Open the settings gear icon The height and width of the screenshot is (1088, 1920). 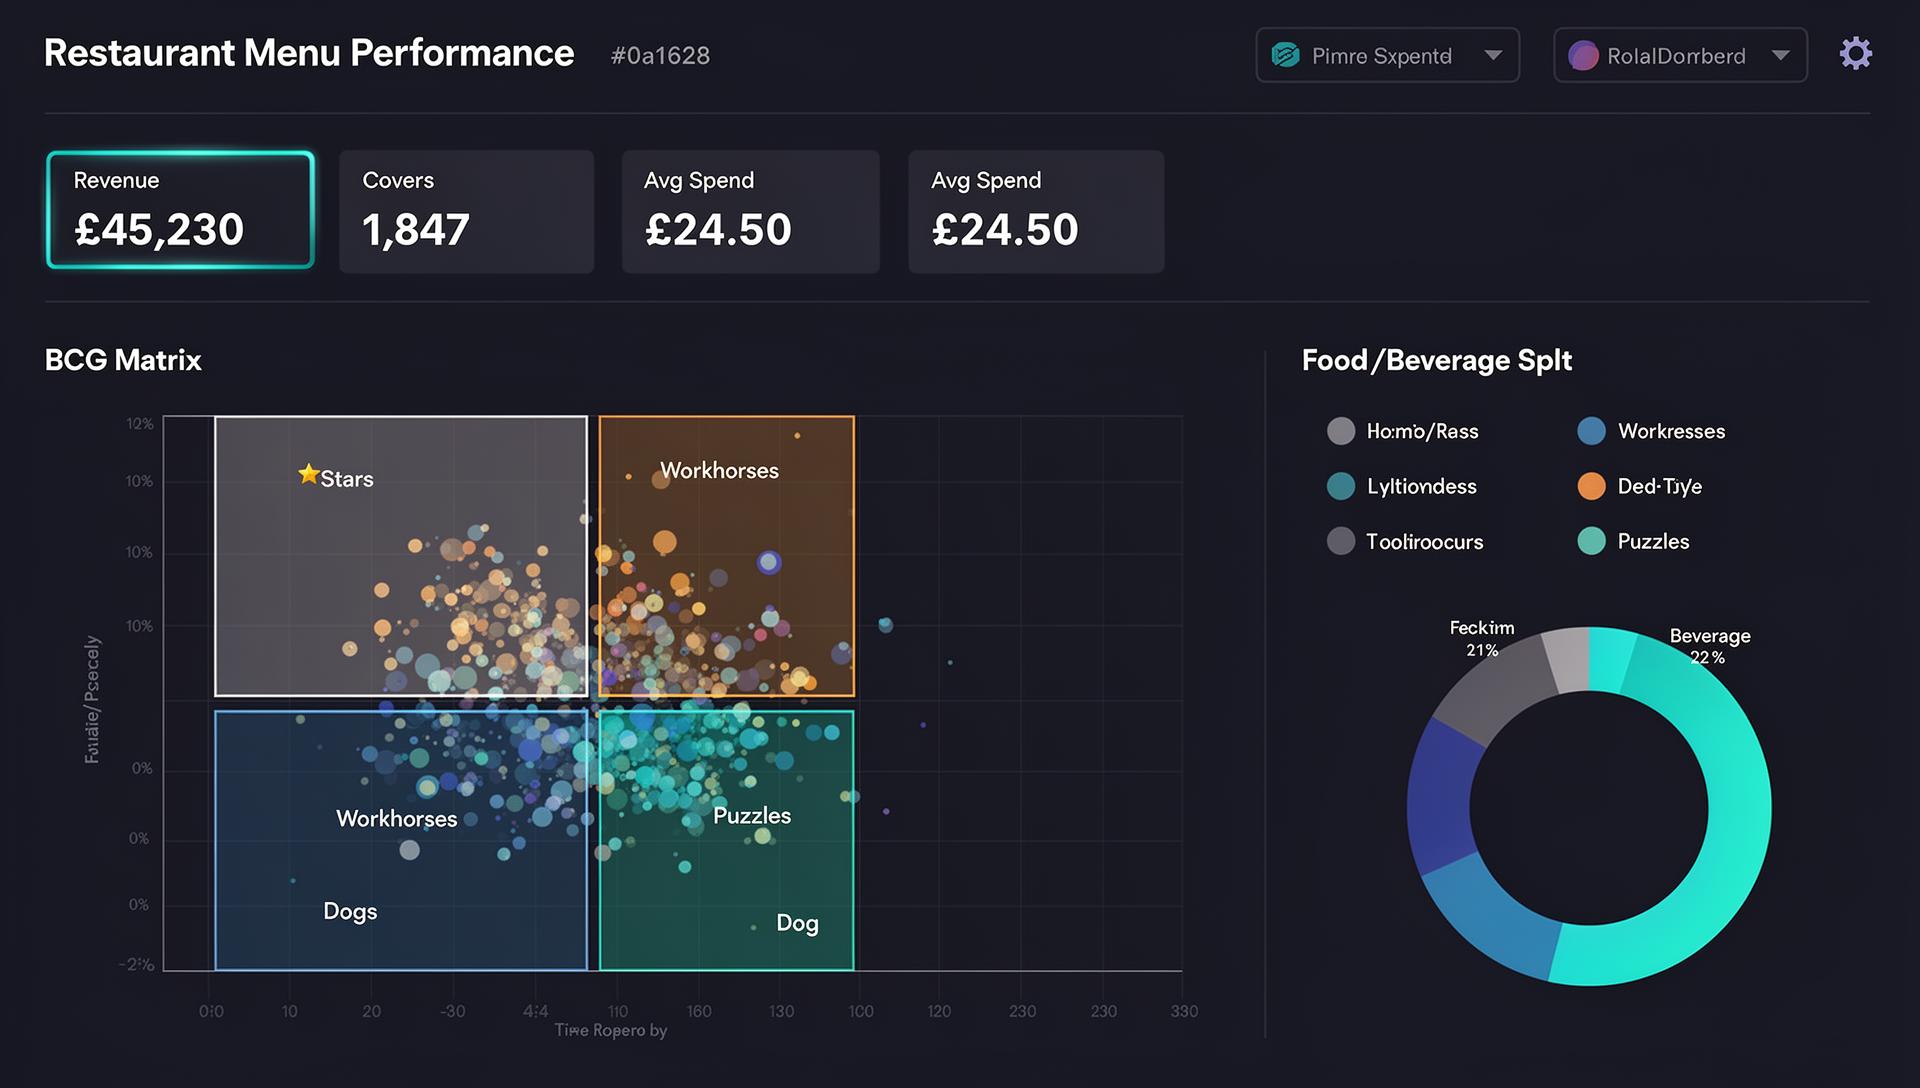point(1855,53)
